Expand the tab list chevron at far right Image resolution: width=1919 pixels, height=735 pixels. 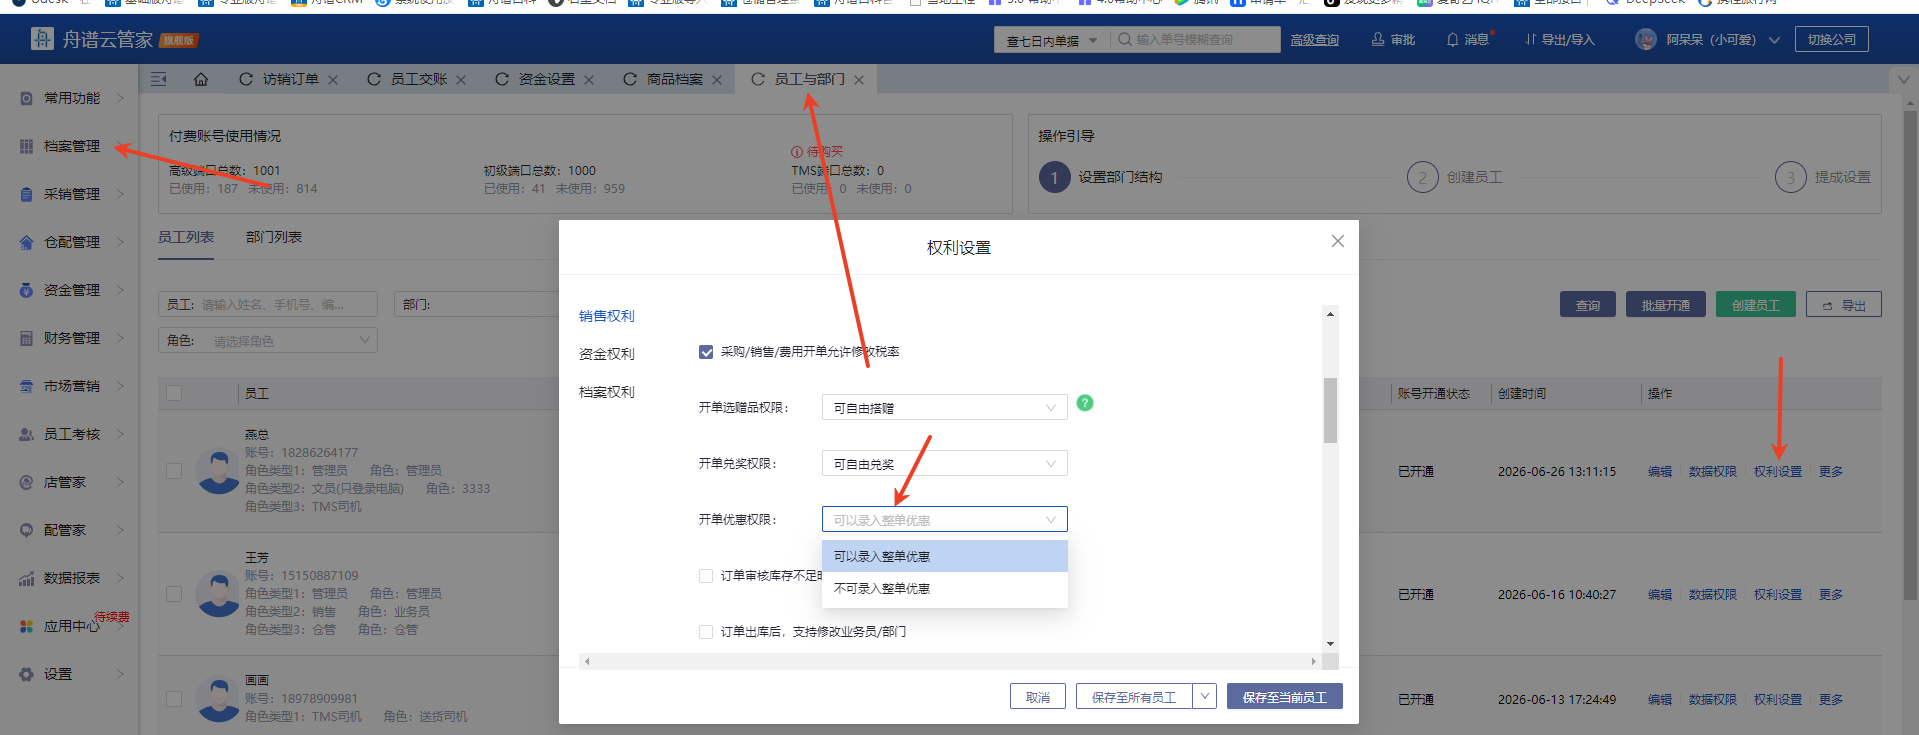coord(1904,79)
